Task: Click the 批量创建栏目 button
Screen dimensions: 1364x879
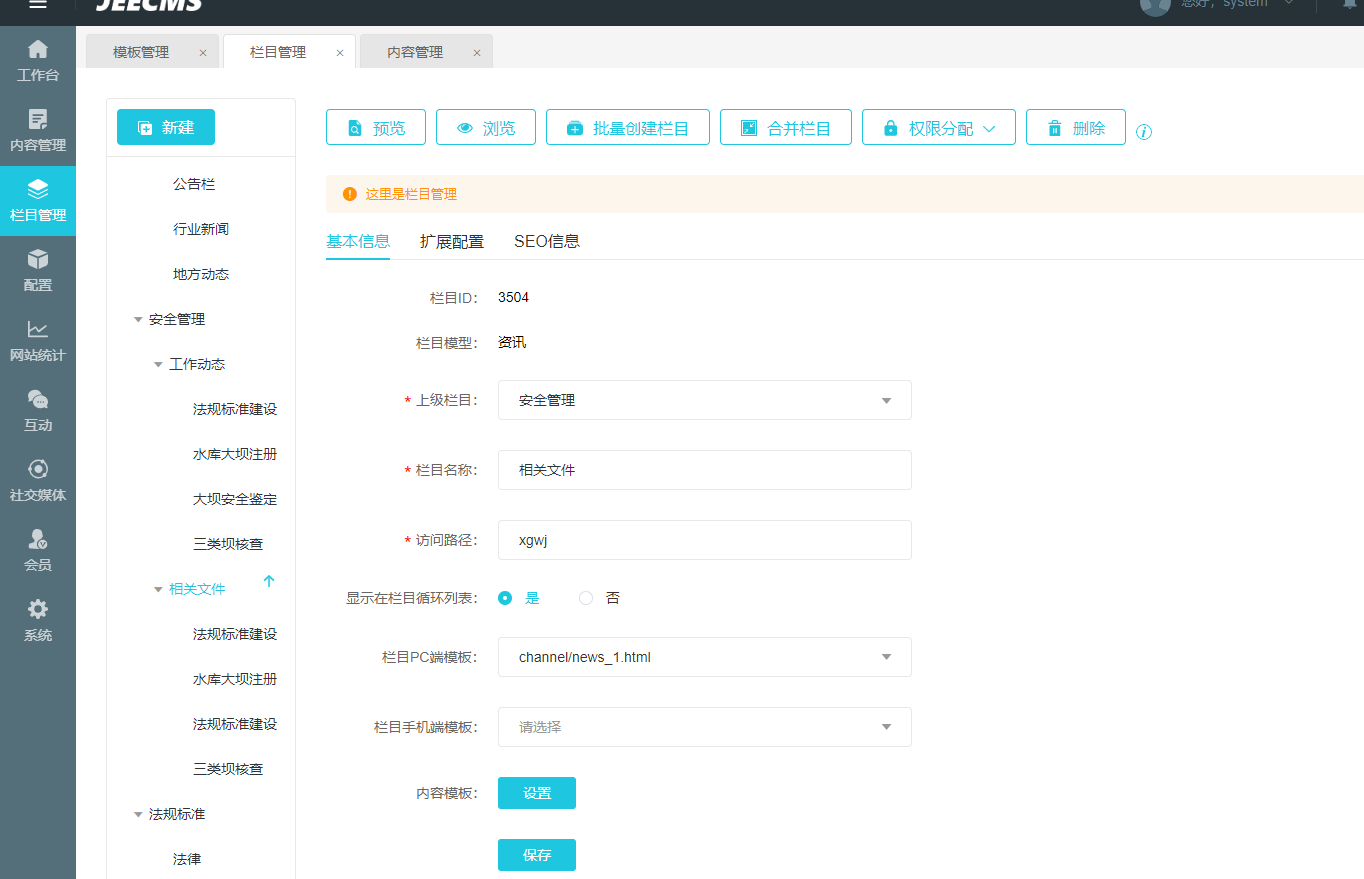Action: tap(627, 128)
